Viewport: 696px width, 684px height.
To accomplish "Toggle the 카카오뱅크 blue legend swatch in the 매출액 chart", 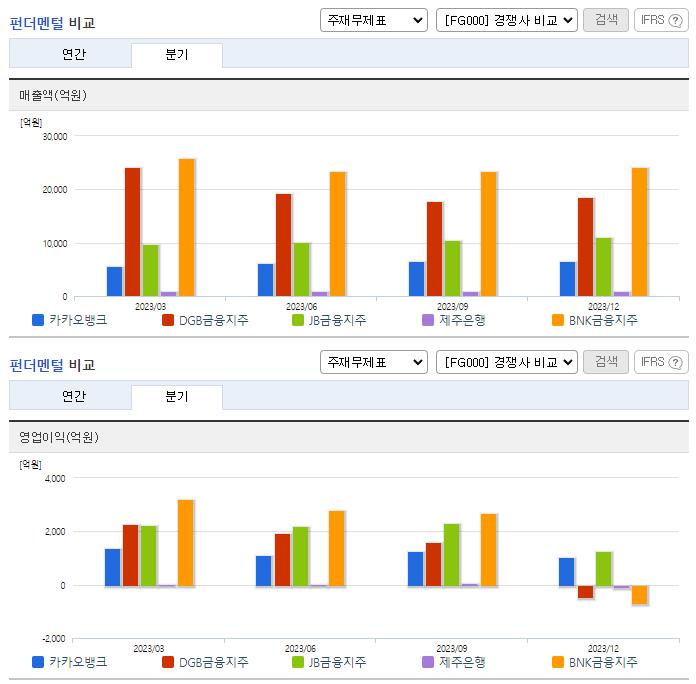I will [38, 320].
